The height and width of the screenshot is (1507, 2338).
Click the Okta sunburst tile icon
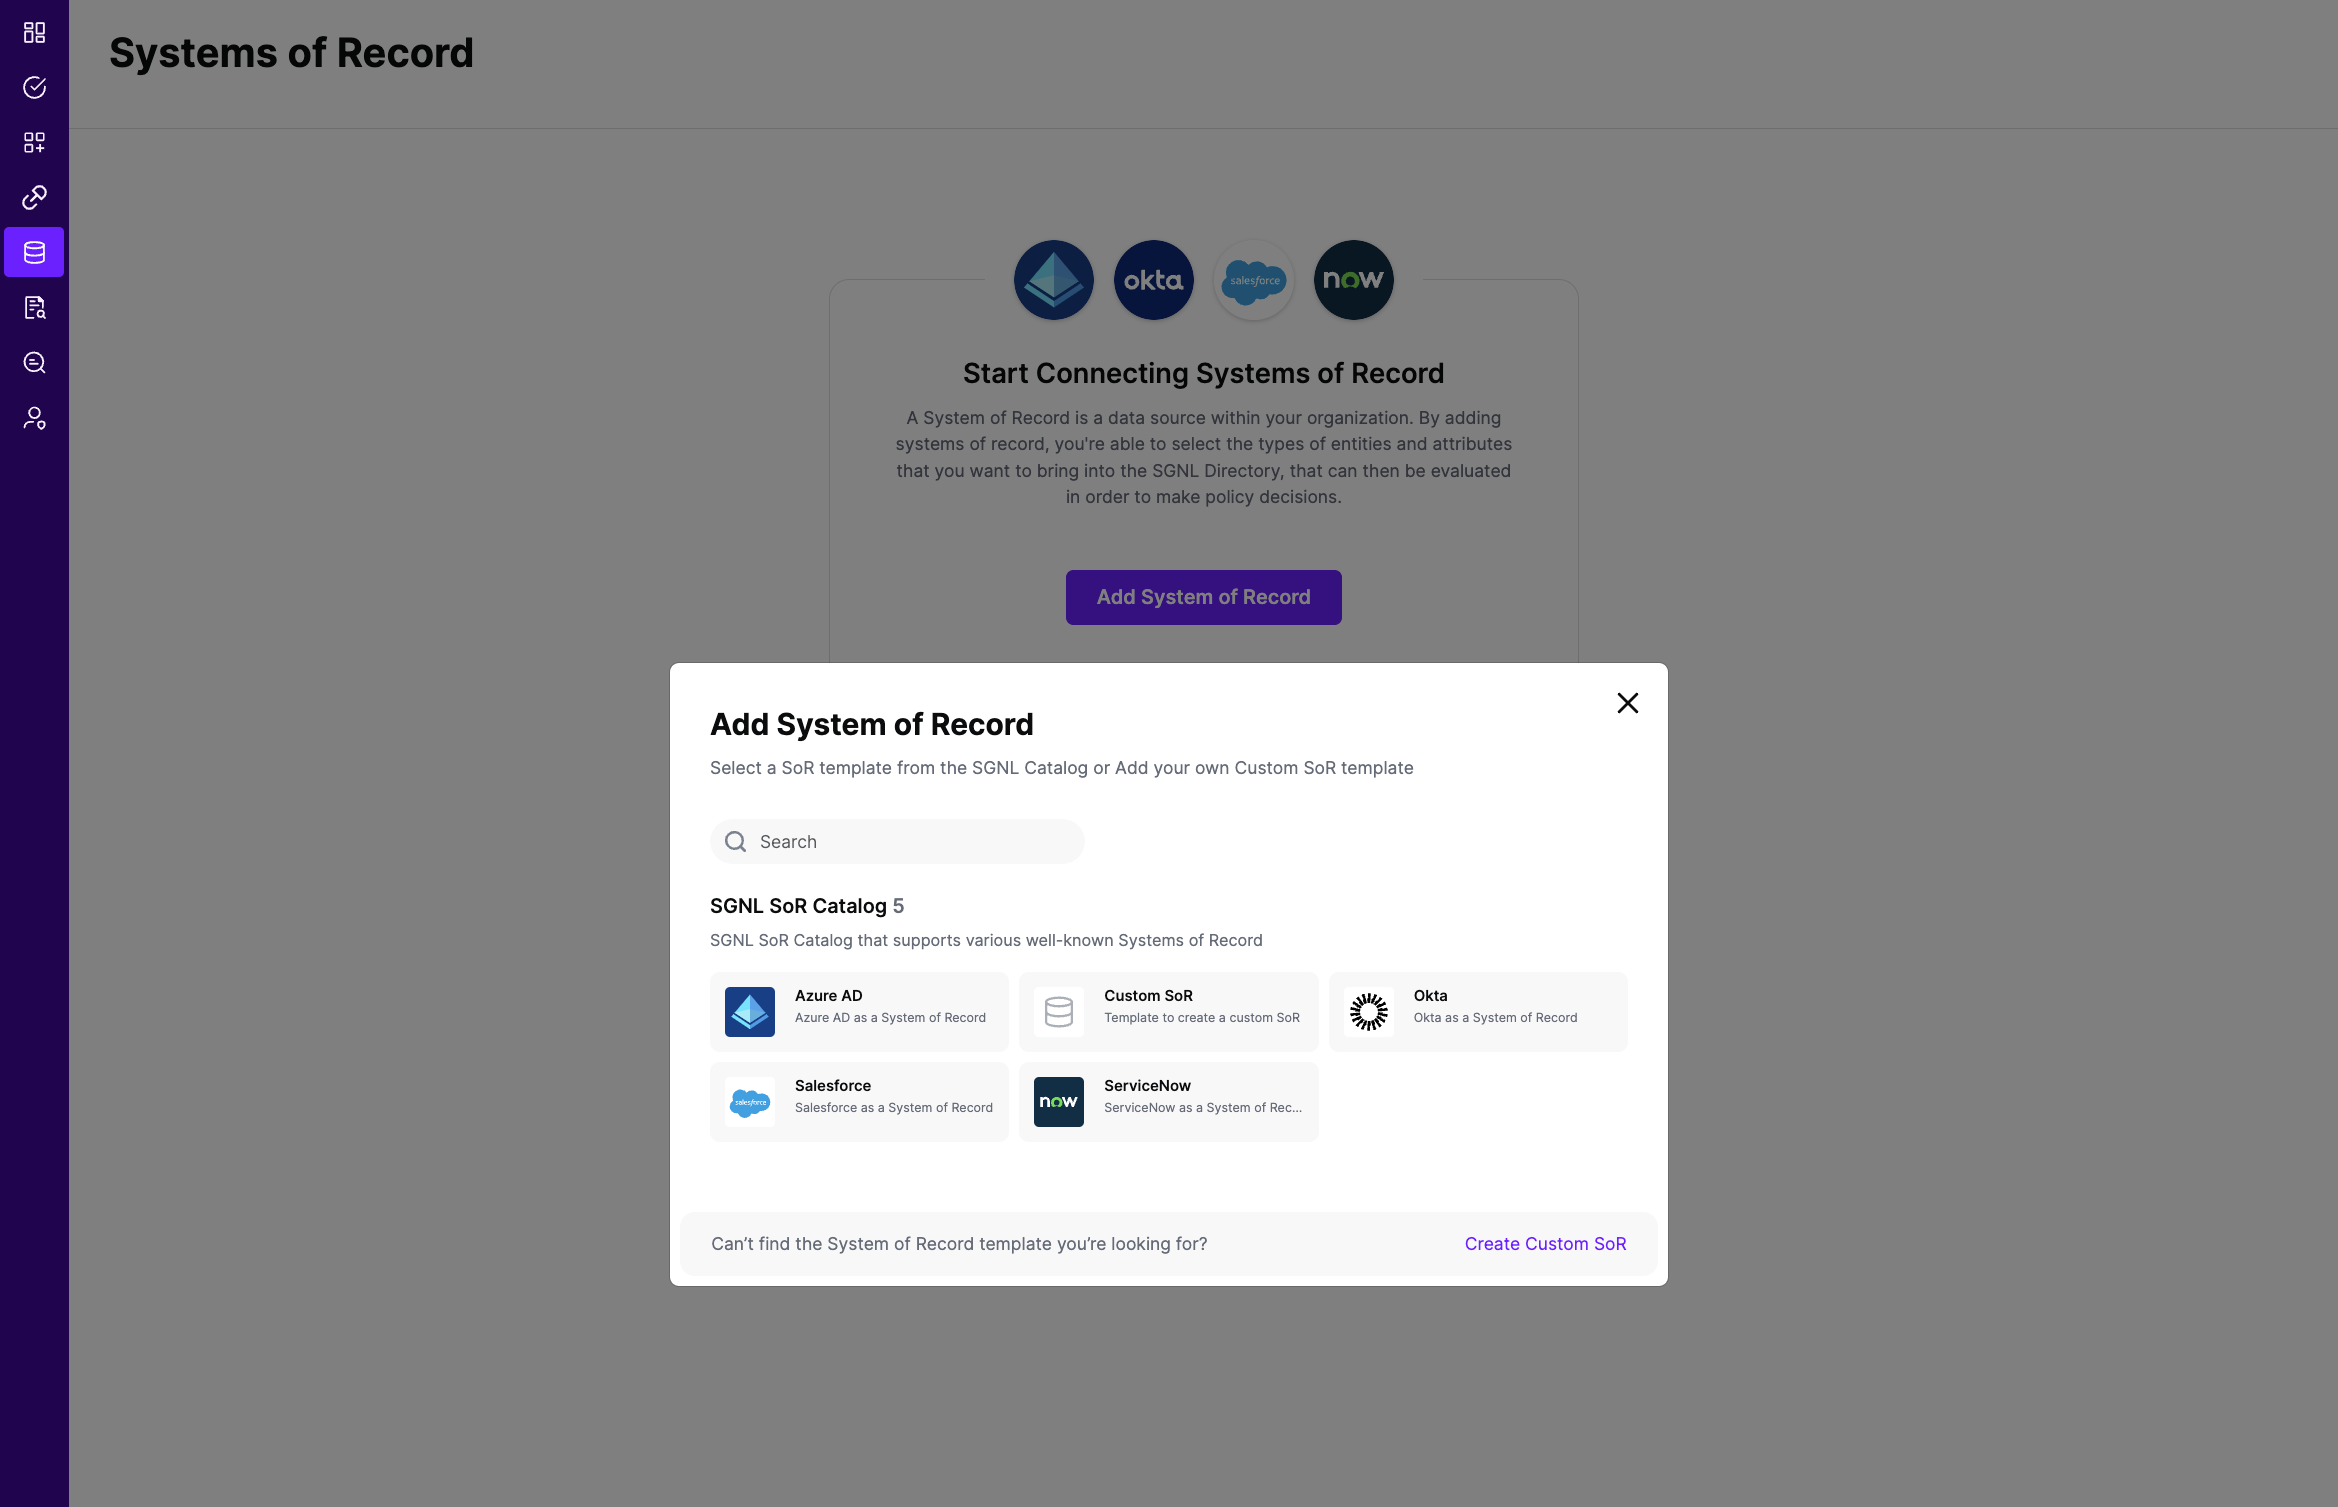1369,1012
